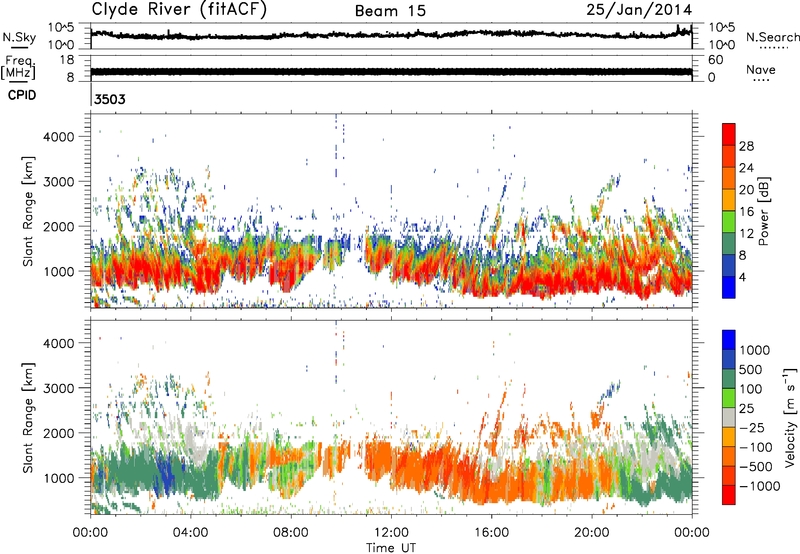Select the "CPID" row label
Screen dimensions: 800x554
(x=22, y=95)
